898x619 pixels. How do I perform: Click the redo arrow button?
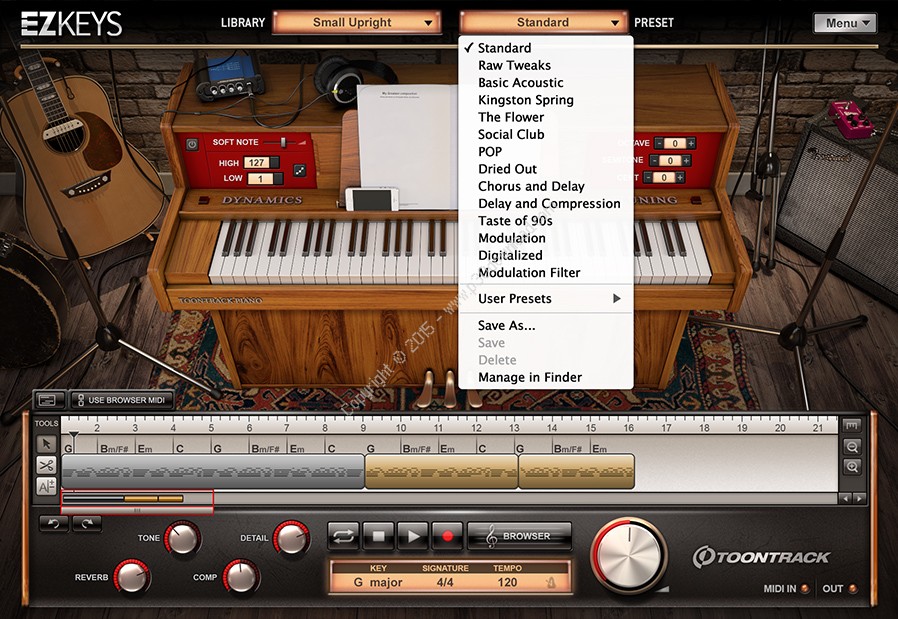click(86, 523)
